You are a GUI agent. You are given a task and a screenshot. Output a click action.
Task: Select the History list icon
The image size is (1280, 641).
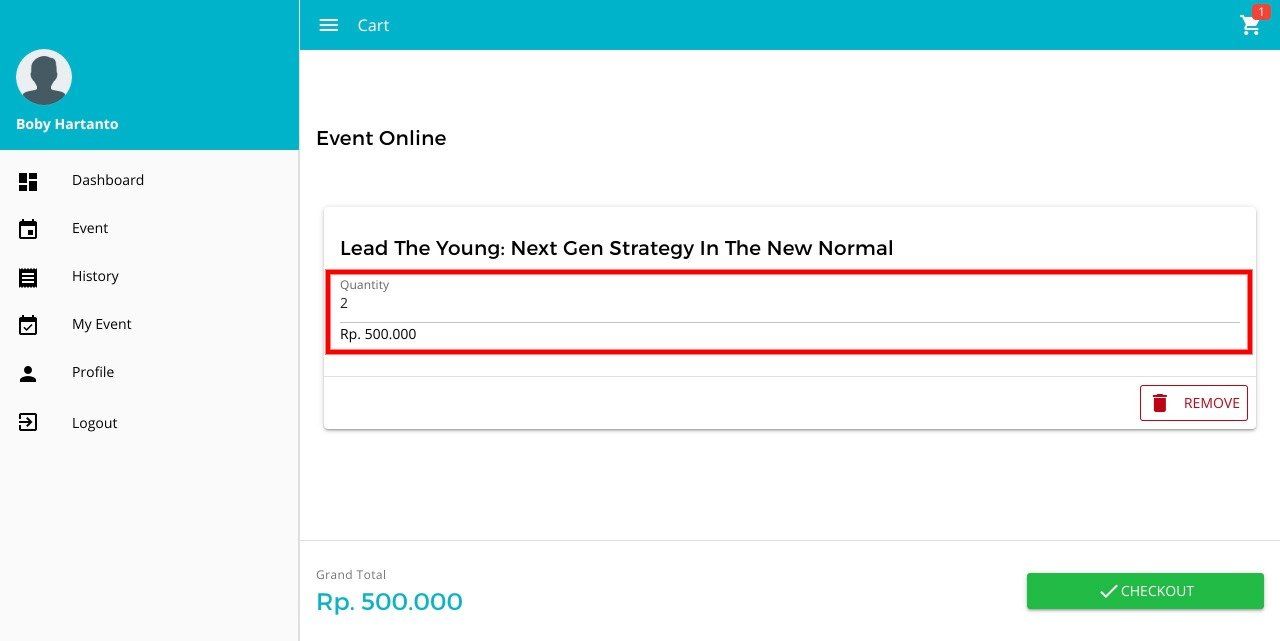click(28, 277)
